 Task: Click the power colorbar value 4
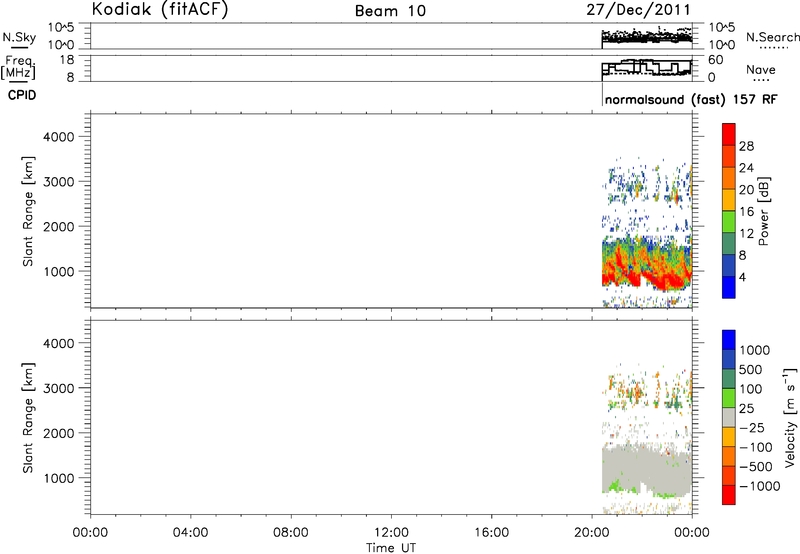[x=742, y=277]
